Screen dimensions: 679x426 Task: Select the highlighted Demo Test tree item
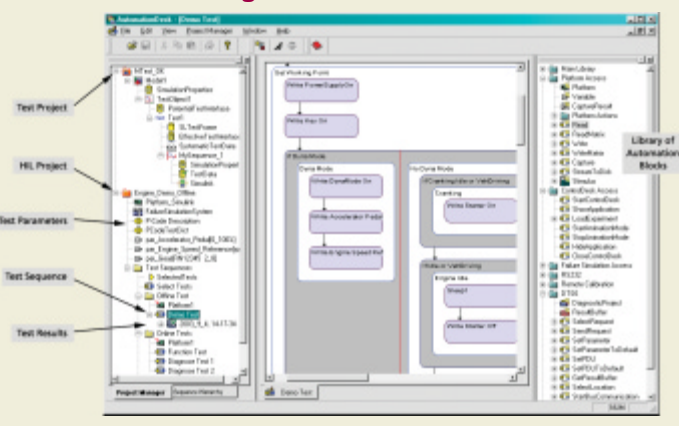pos(183,314)
